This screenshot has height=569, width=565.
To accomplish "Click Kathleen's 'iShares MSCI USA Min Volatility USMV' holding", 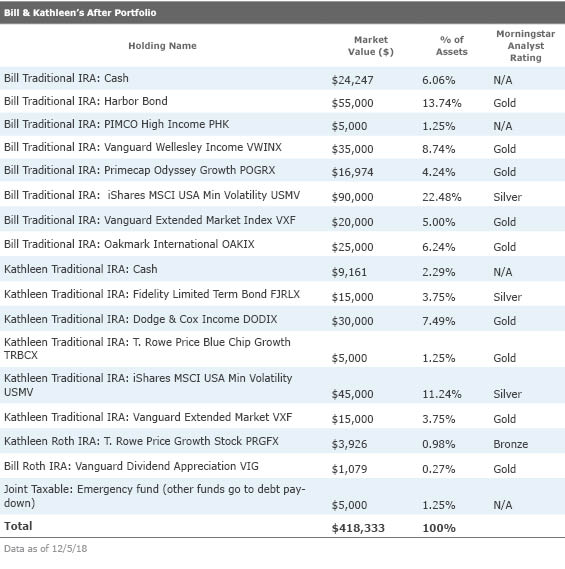I will point(148,385).
